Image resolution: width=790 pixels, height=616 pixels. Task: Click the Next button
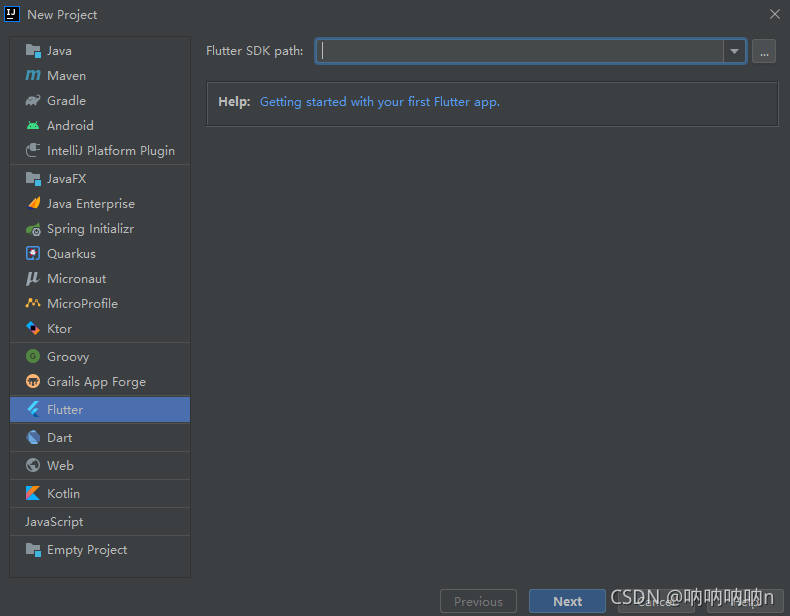point(567,601)
